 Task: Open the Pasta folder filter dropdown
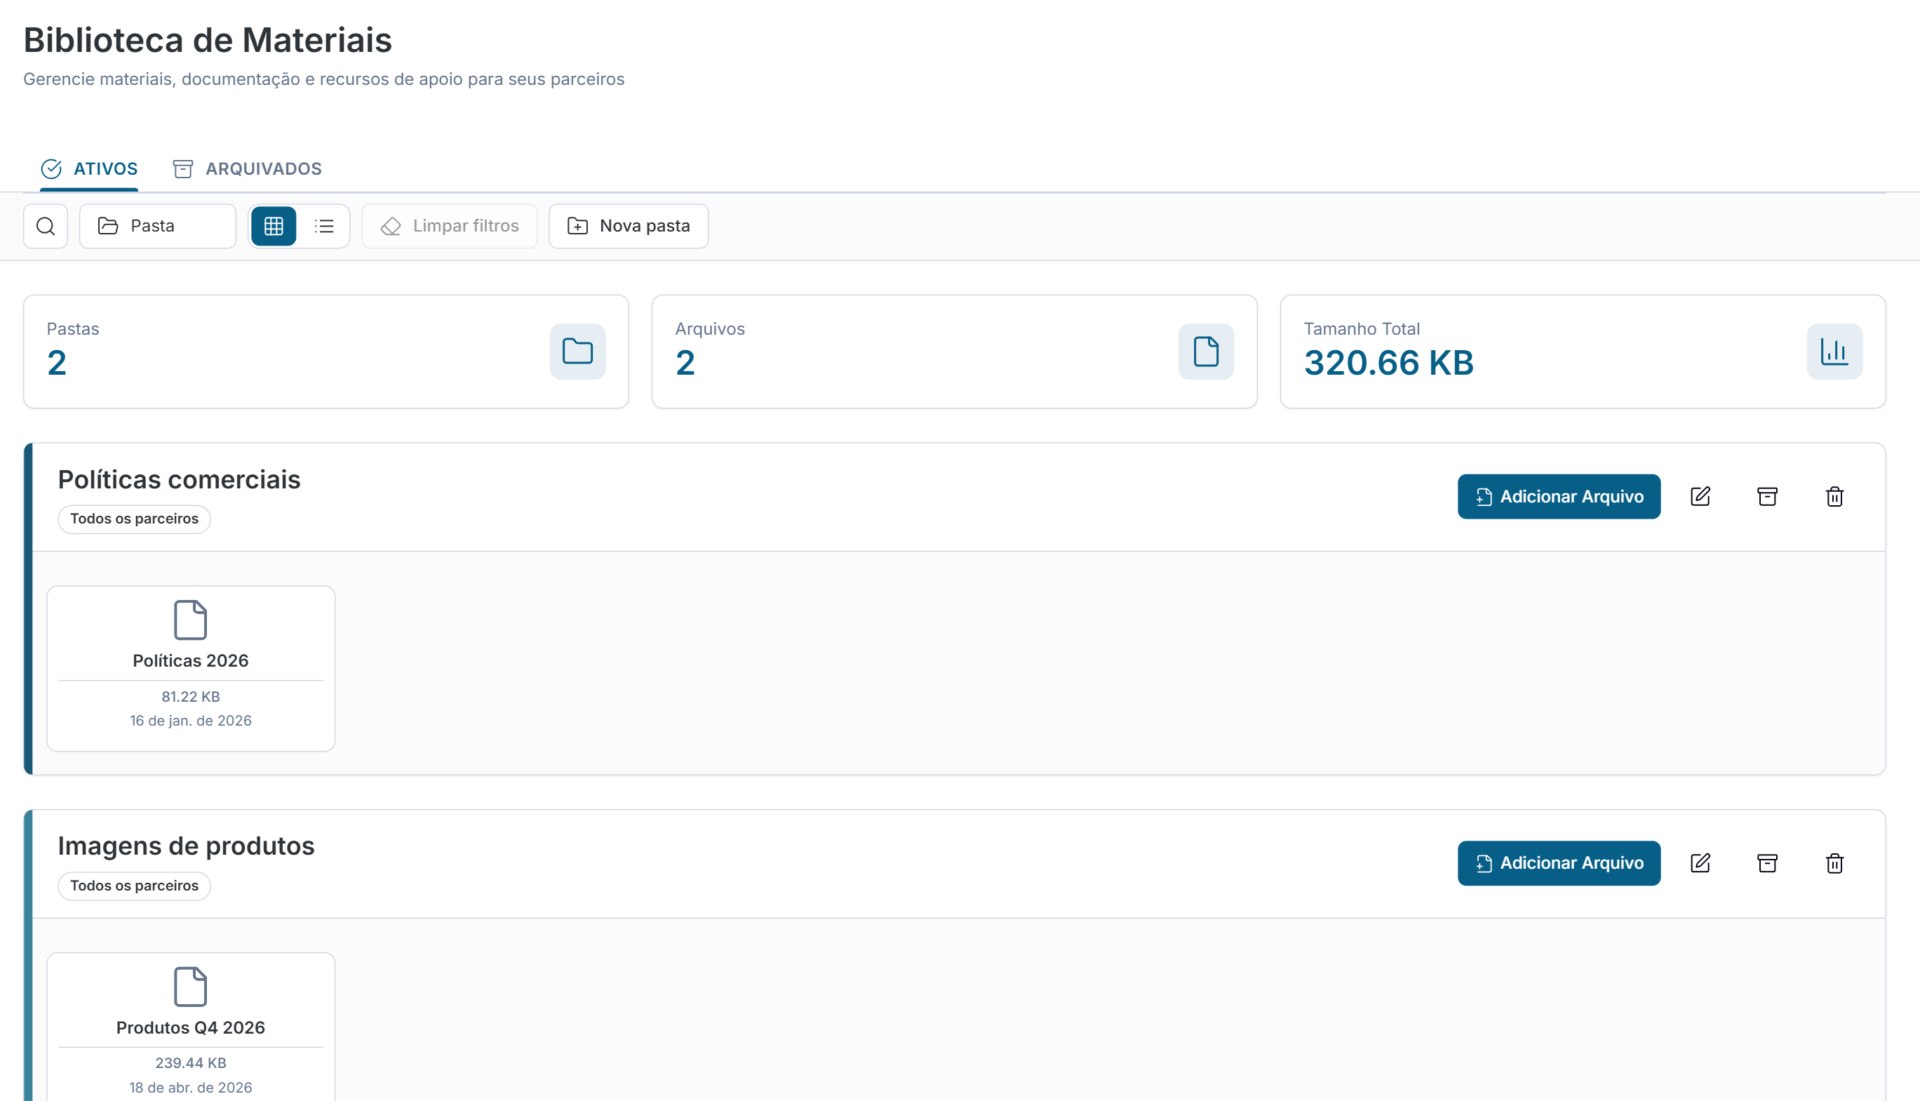[x=158, y=226]
